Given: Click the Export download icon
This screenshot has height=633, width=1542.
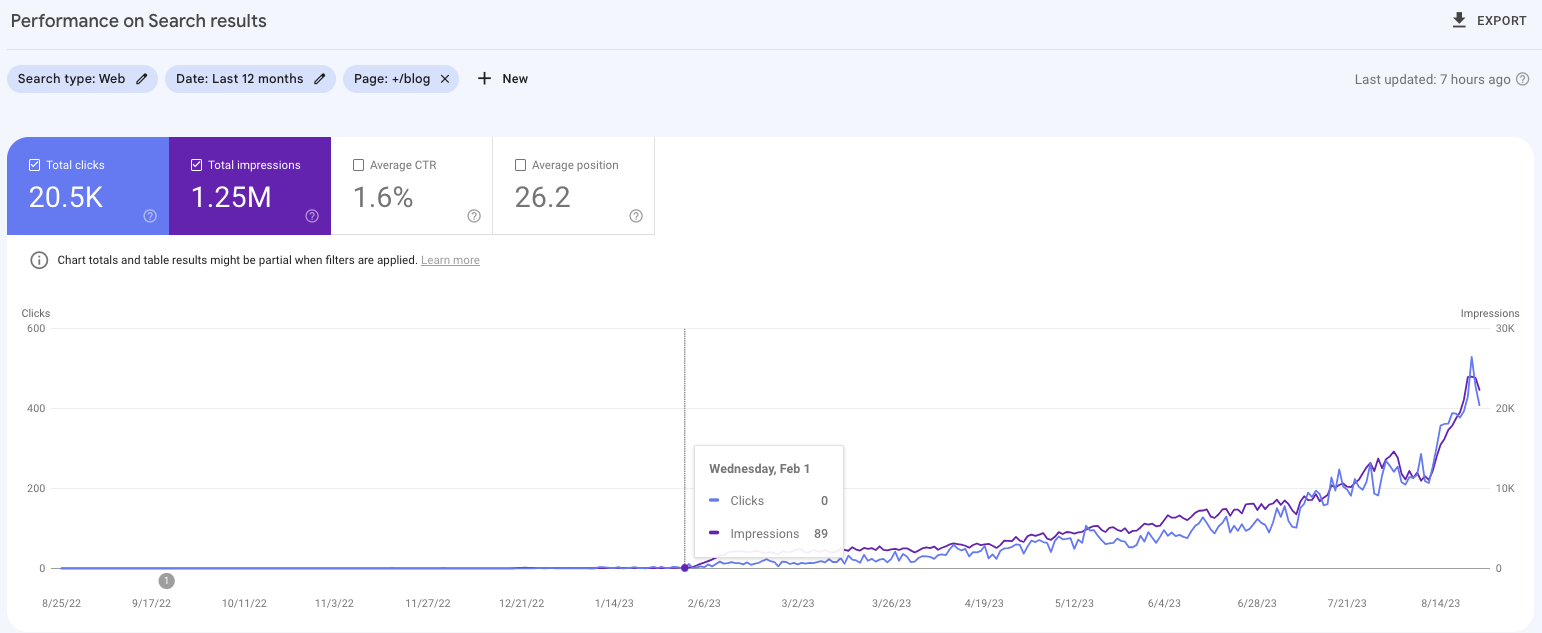Looking at the screenshot, I should coord(1459,20).
